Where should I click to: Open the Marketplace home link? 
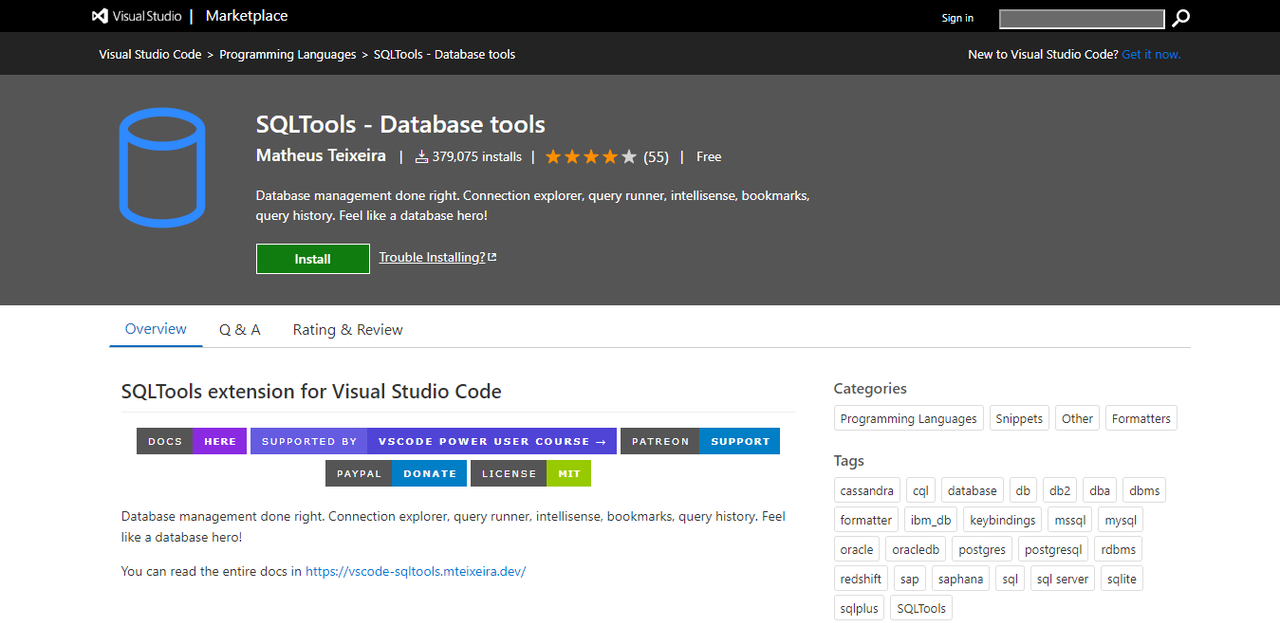pos(246,16)
